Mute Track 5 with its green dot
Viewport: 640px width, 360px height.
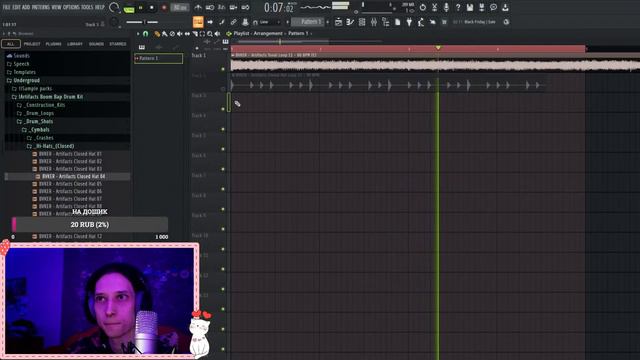pos(223,149)
